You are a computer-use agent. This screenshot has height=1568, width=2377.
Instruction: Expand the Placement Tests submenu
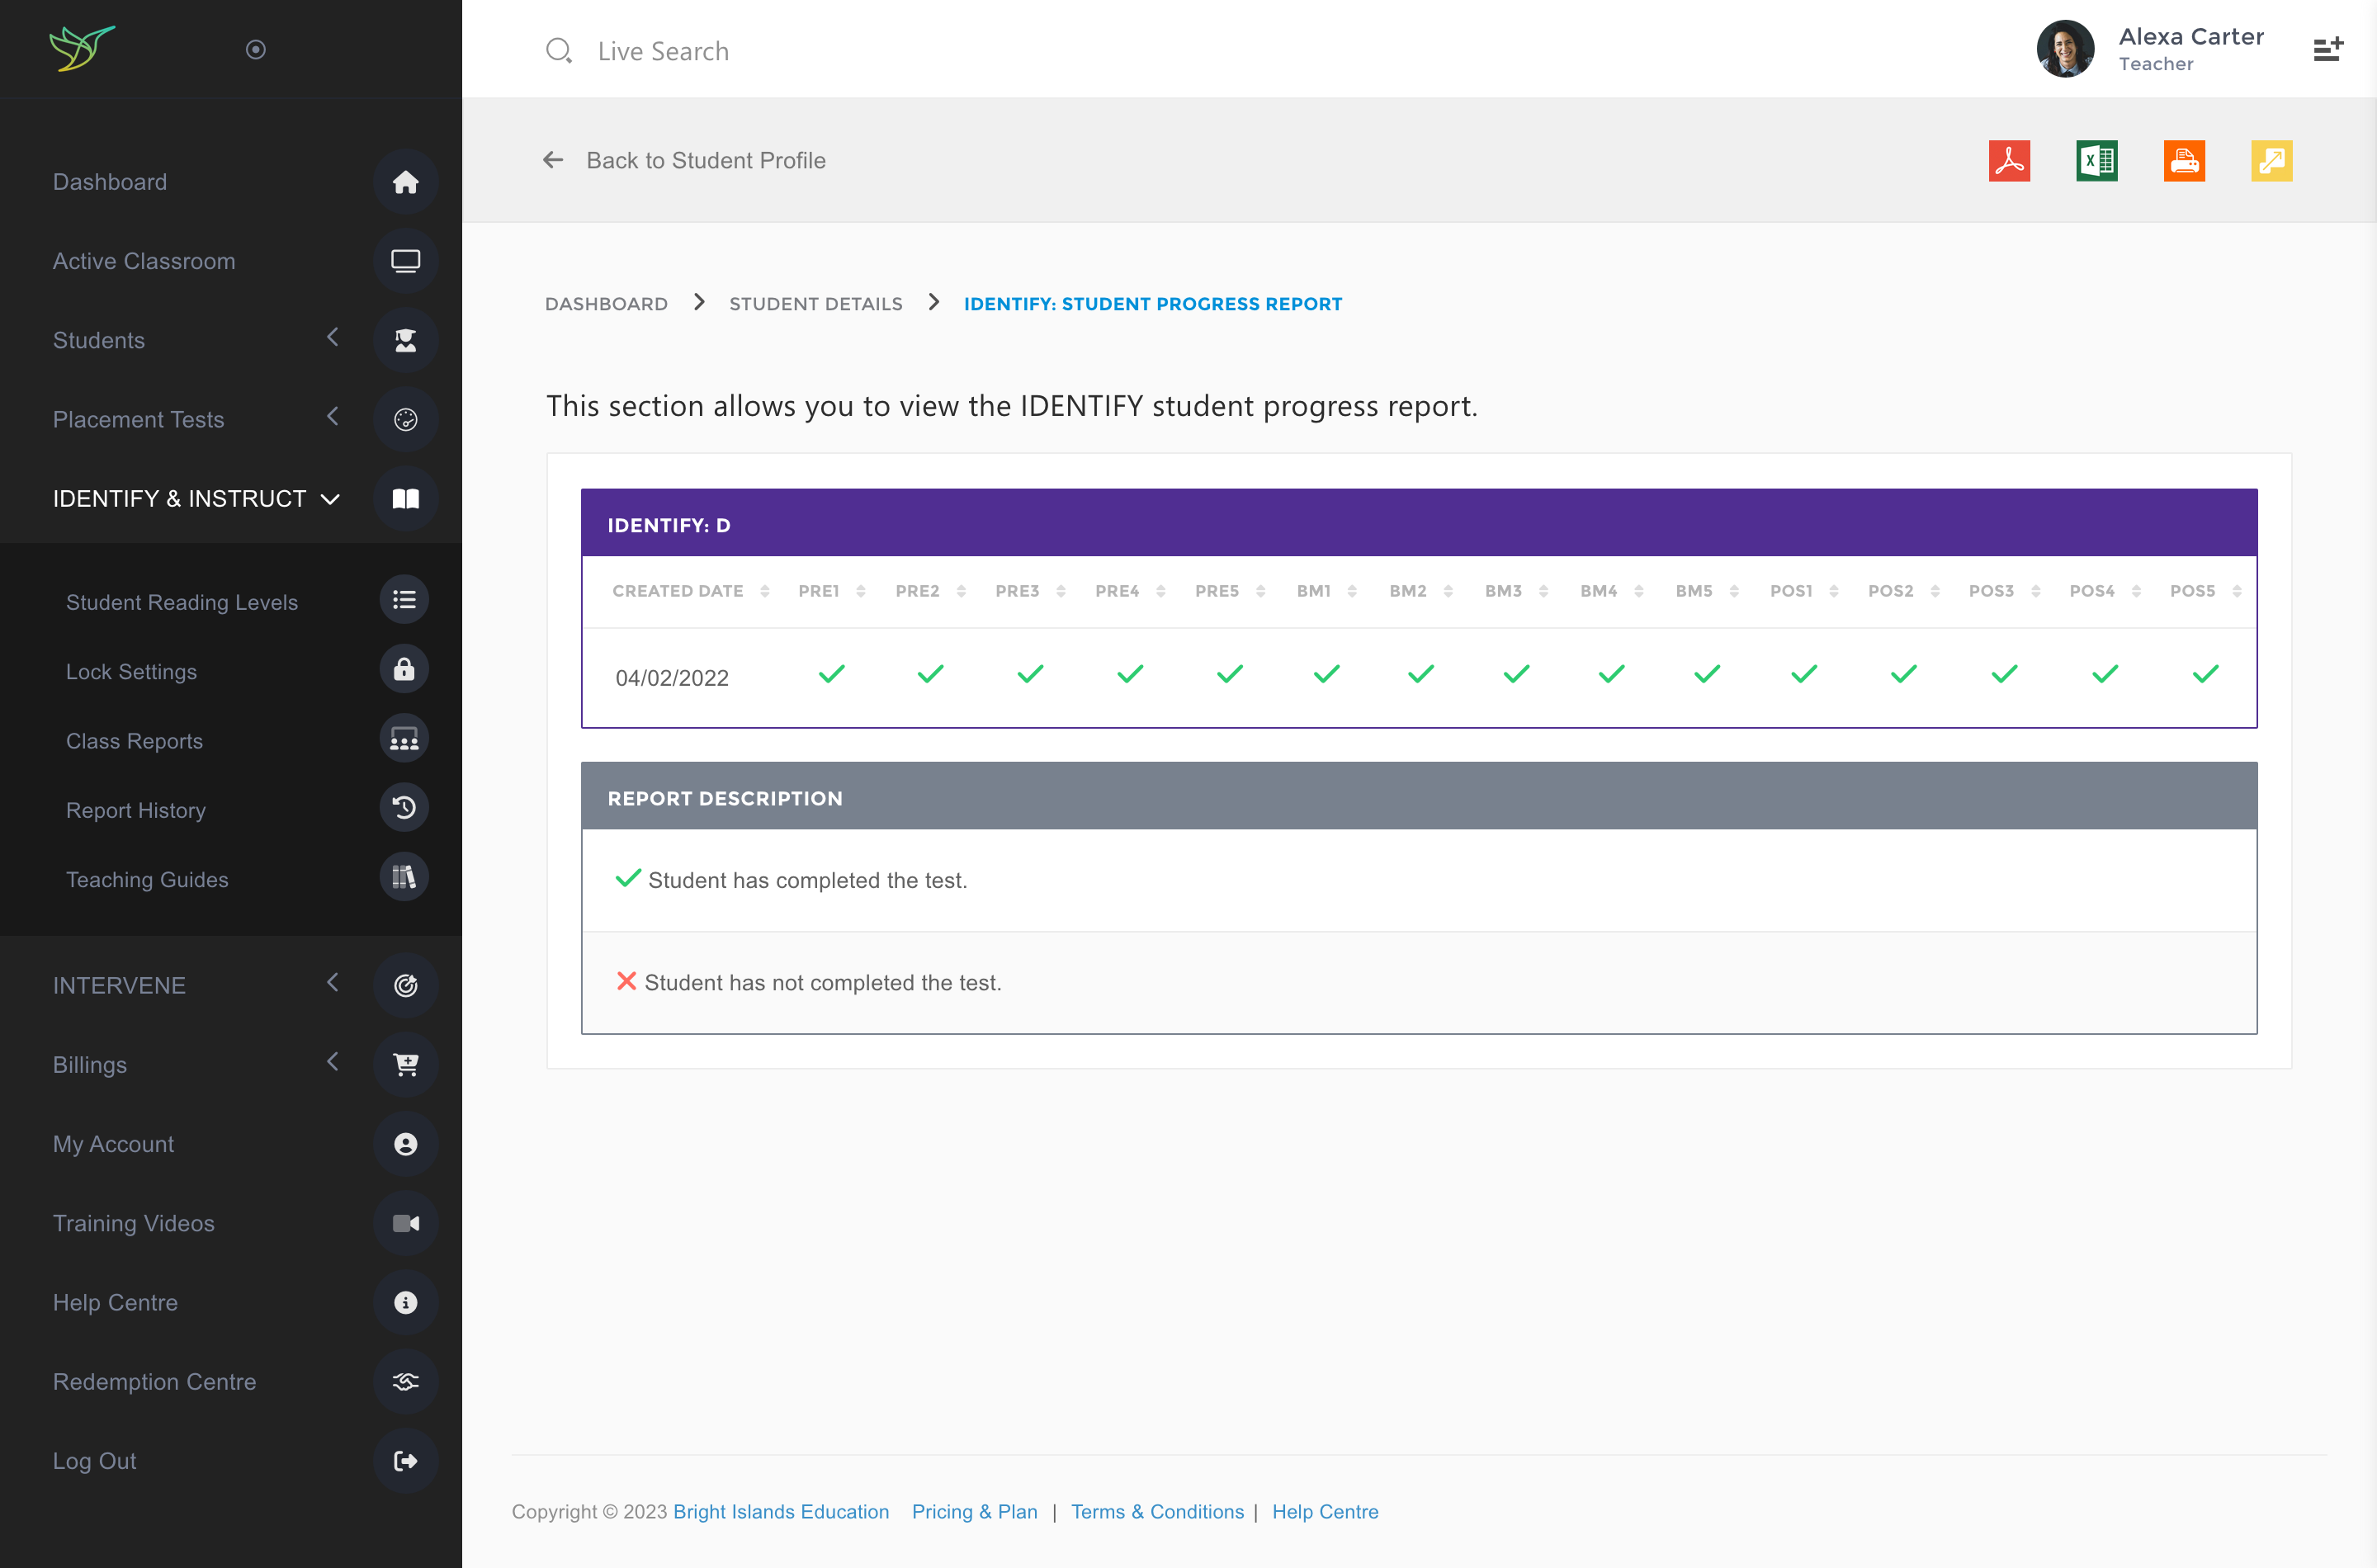333,417
